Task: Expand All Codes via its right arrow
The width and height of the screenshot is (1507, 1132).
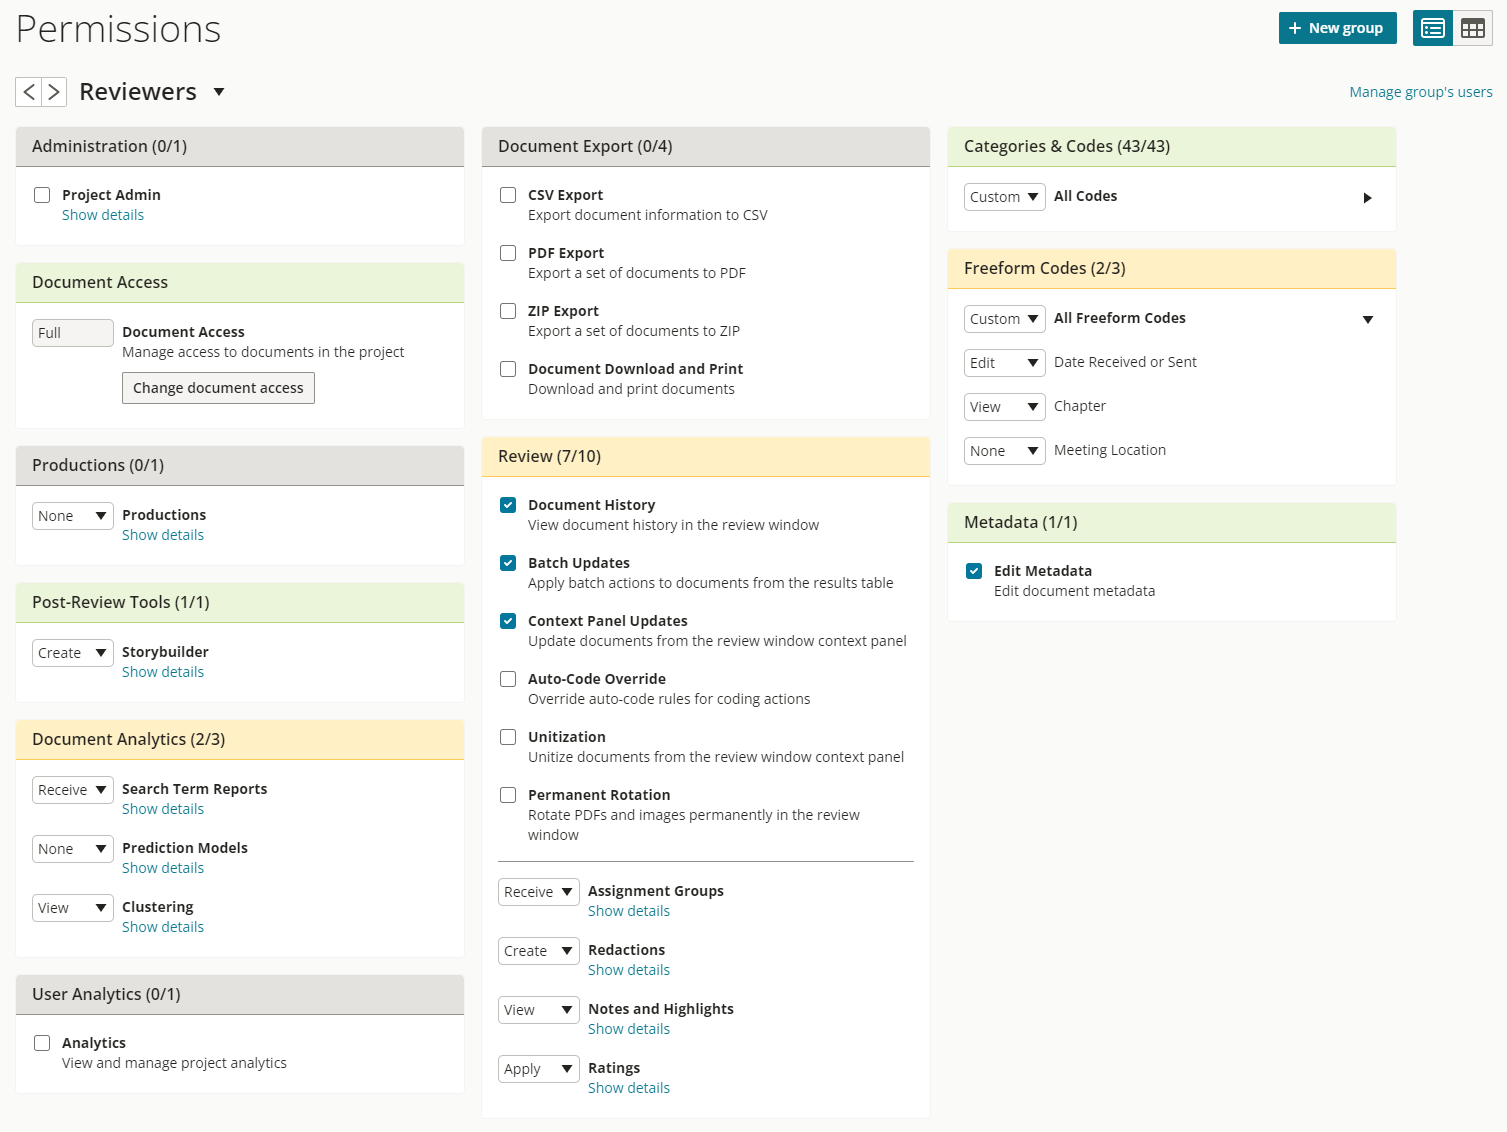Action: pos(1367,197)
